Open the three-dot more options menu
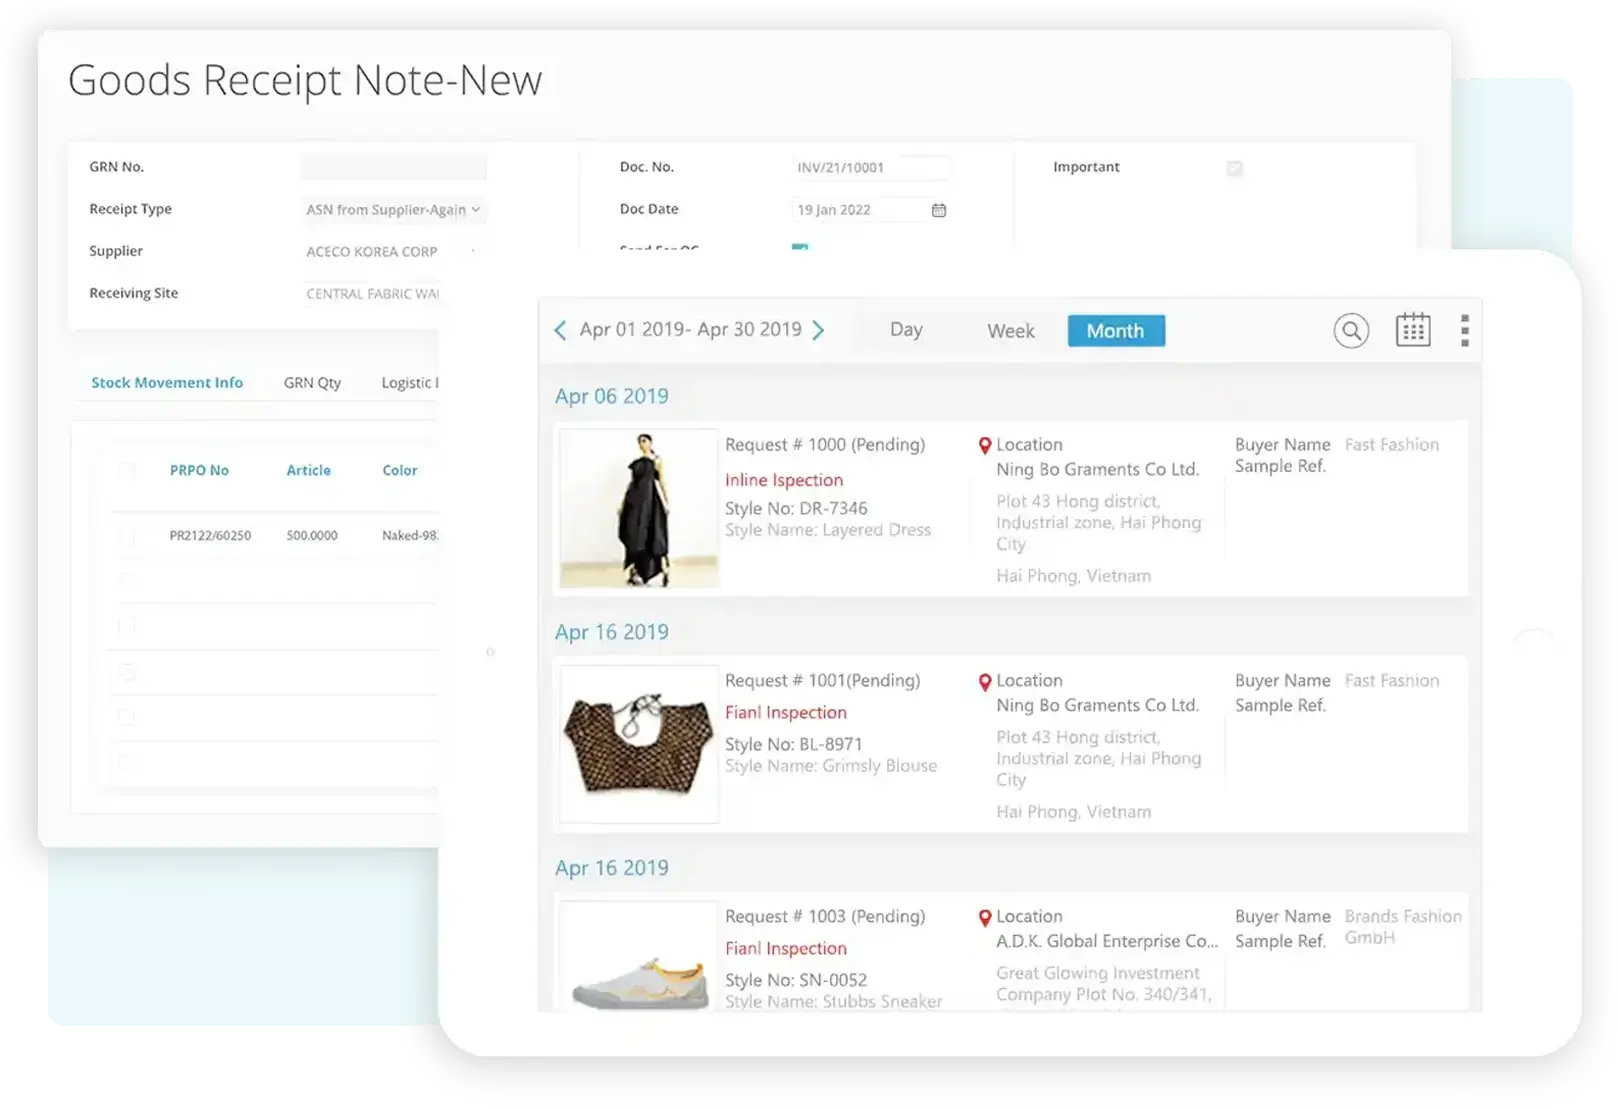 tap(1465, 330)
